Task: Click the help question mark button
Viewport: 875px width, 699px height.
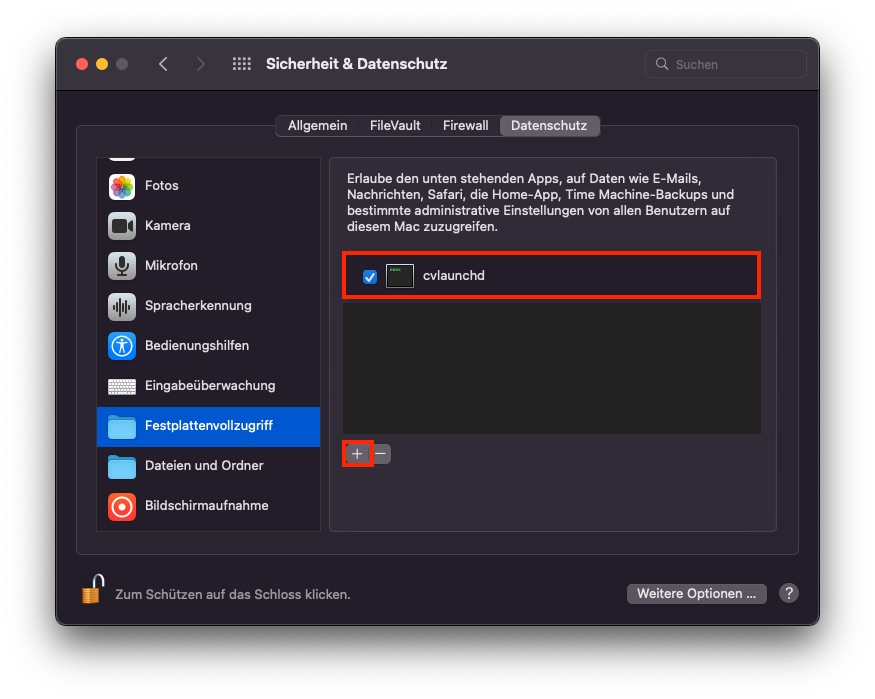Action: point(788,593)
